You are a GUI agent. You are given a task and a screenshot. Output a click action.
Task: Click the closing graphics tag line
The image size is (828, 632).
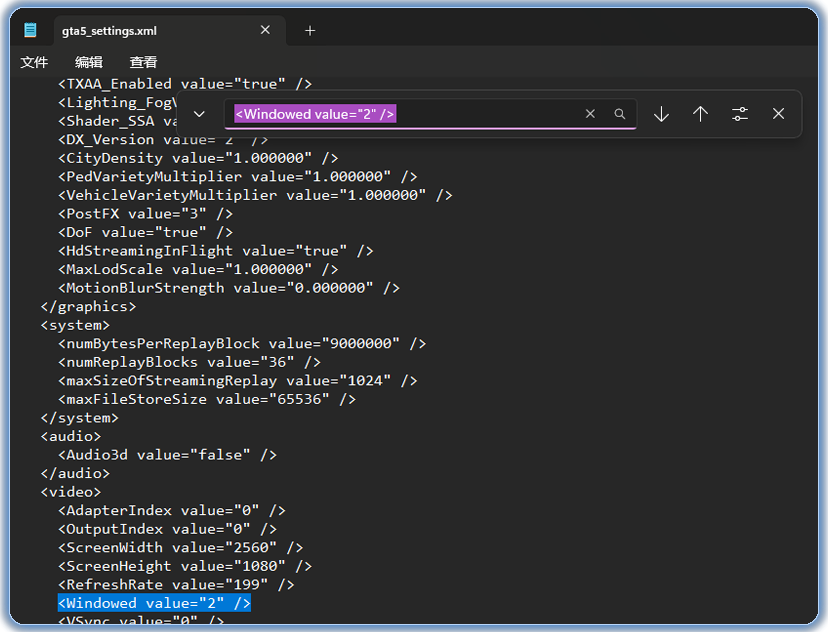click(88, 306)
